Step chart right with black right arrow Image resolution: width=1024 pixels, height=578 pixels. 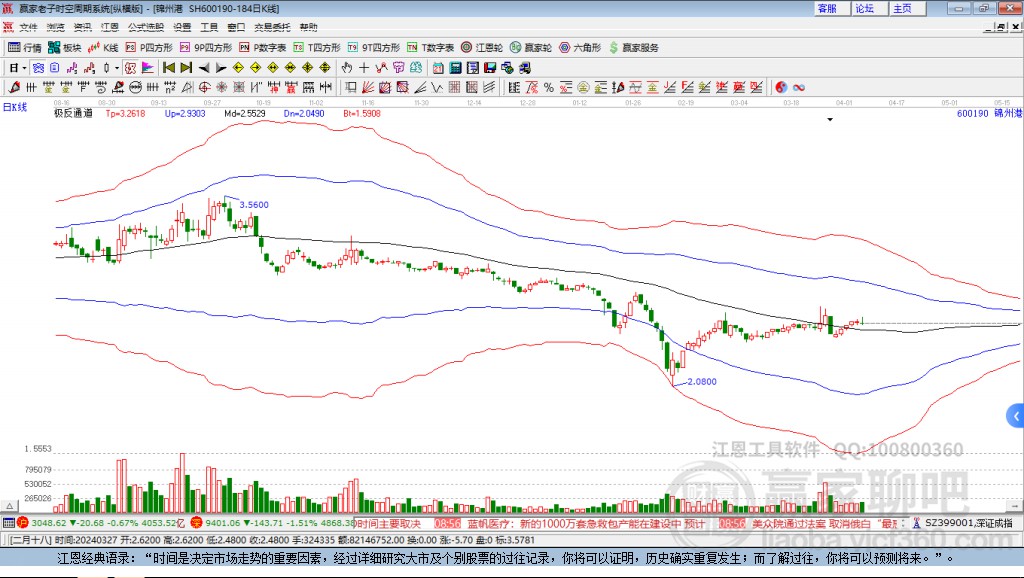[x=221, y=68]
